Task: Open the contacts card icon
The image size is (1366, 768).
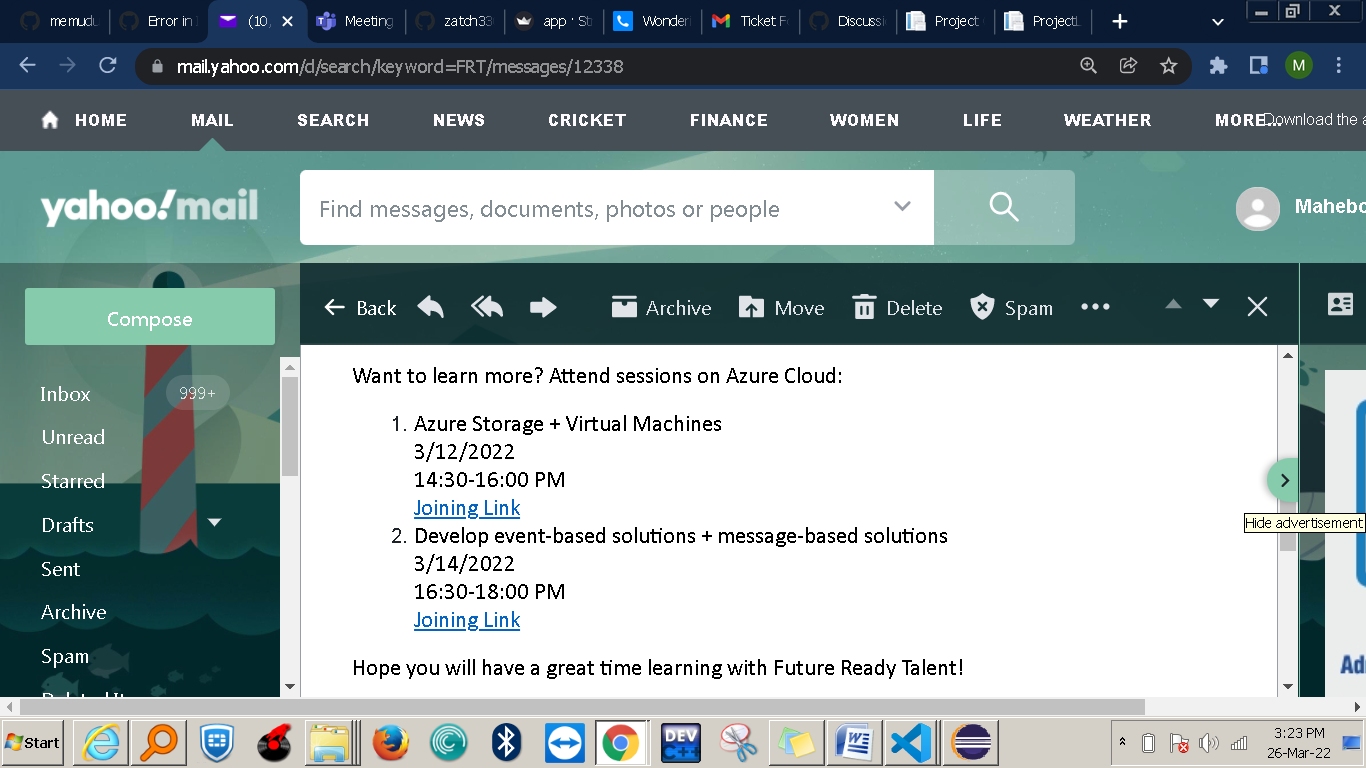Action: (1340, 304)
